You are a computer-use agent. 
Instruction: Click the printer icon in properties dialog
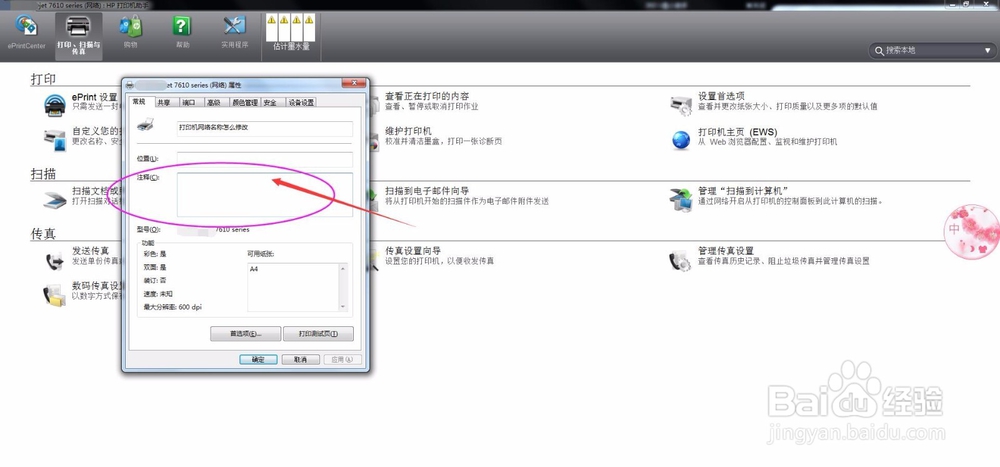[145, 124]
